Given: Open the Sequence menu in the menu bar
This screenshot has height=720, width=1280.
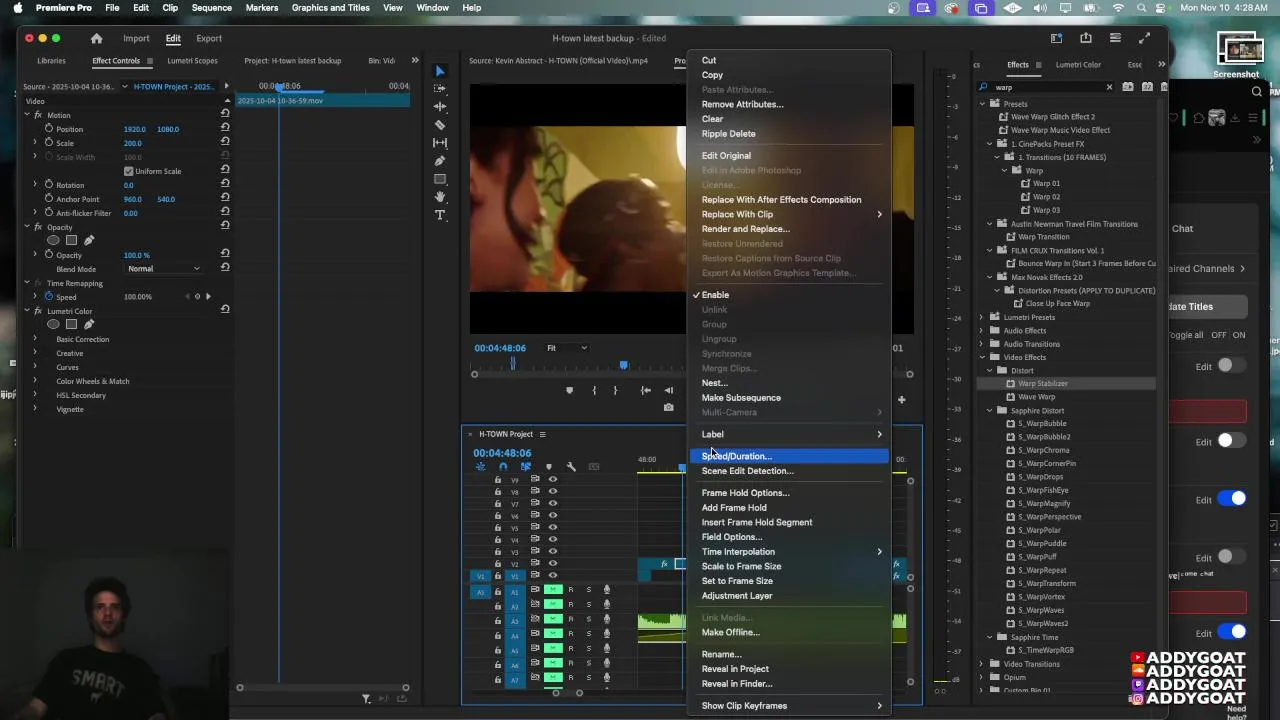Looking at the screenshot, I should point(211,8).
